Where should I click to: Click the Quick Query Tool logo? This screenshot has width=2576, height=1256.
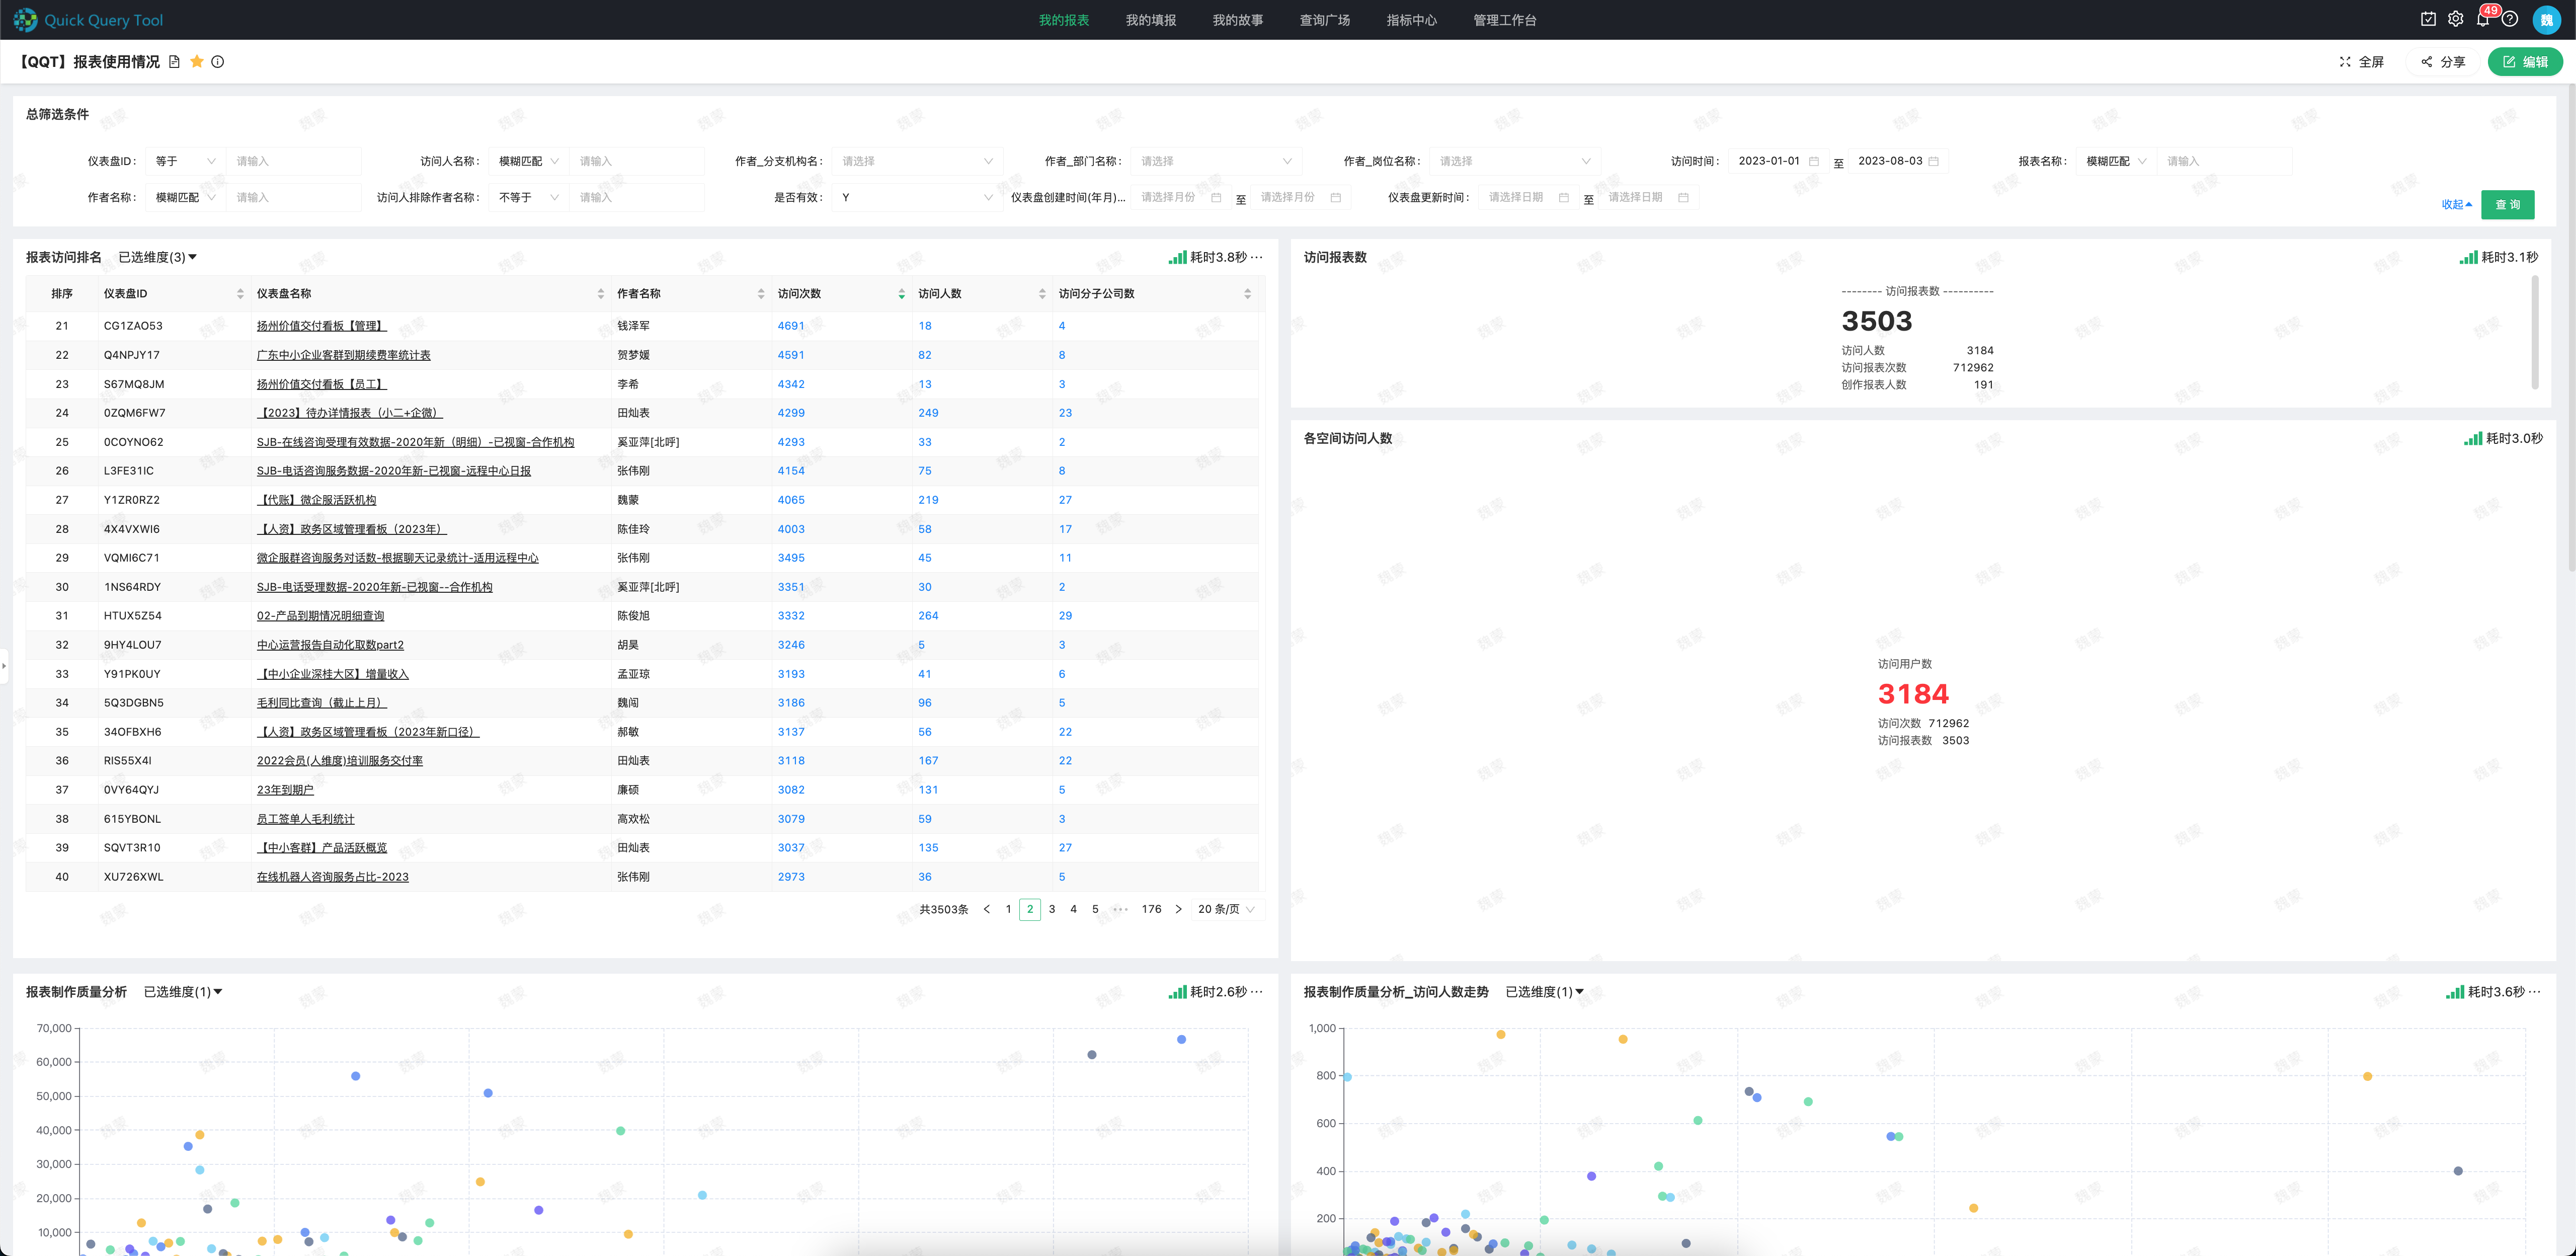pyautogui.click(x=88, y=20)
